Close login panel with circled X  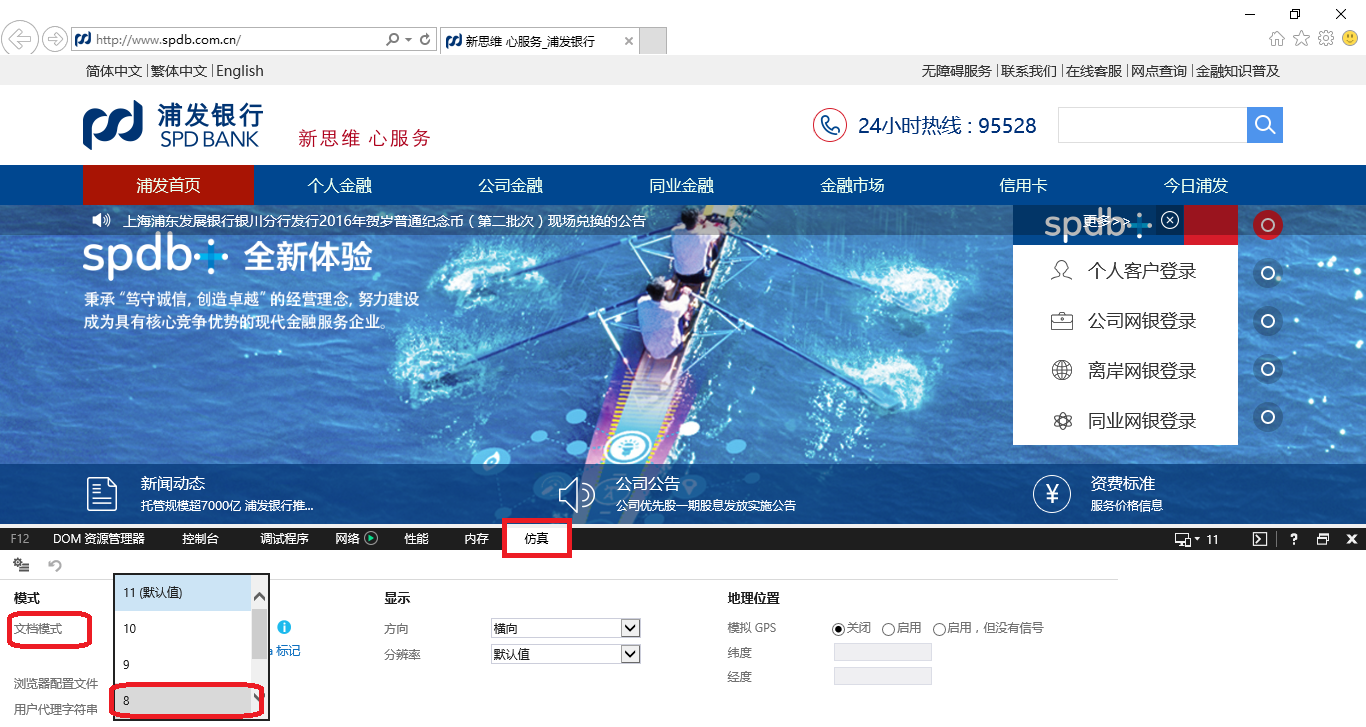pyautogui.click(x=1170, y=220)
